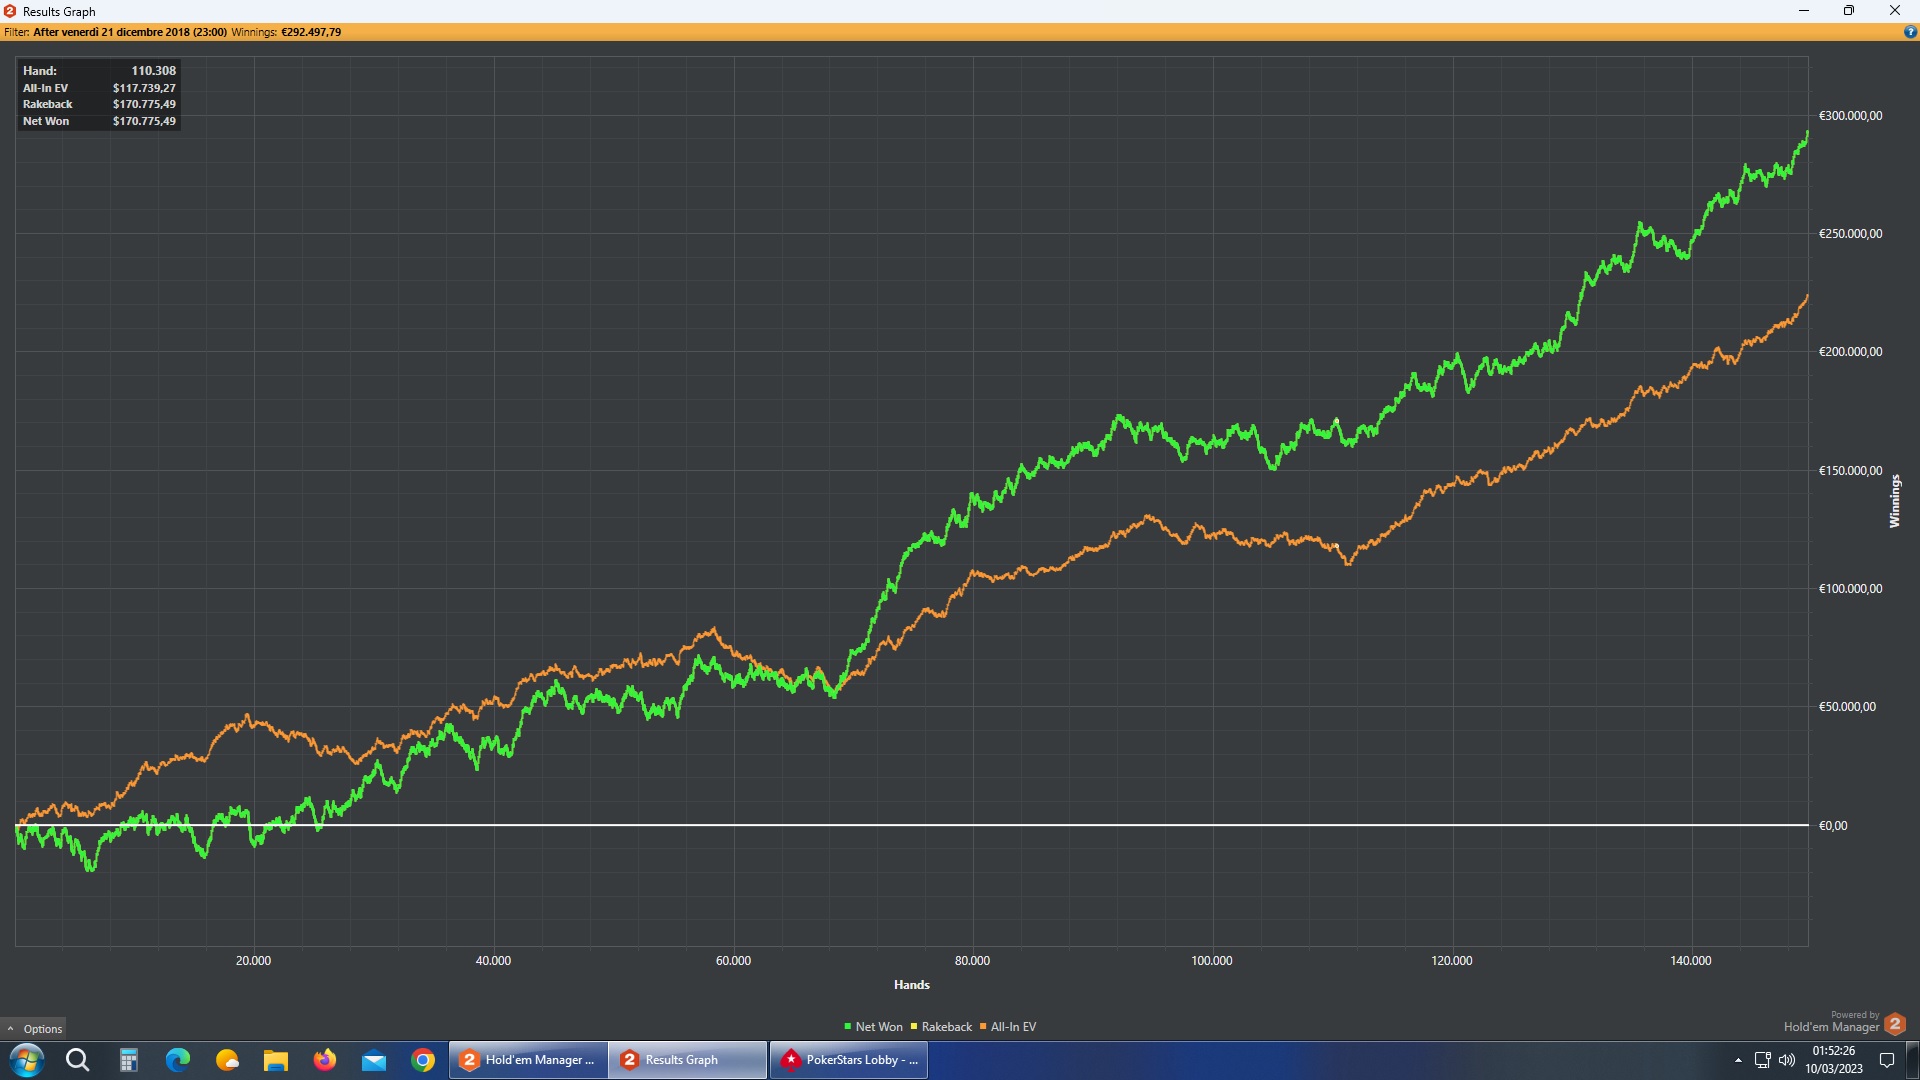Open the Windows Start menu
This screenshot has width=1920, height=1080.
pyautogui.click(x=27, y=1060)
